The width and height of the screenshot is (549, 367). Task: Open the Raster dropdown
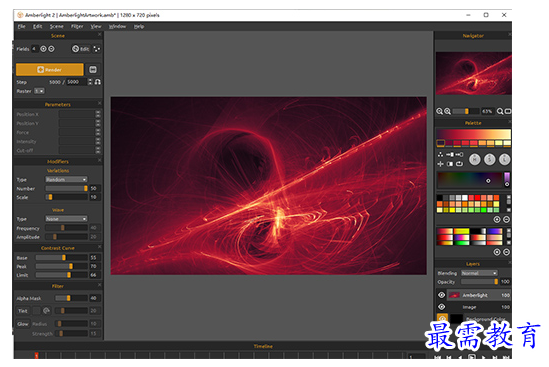(39, 91)
